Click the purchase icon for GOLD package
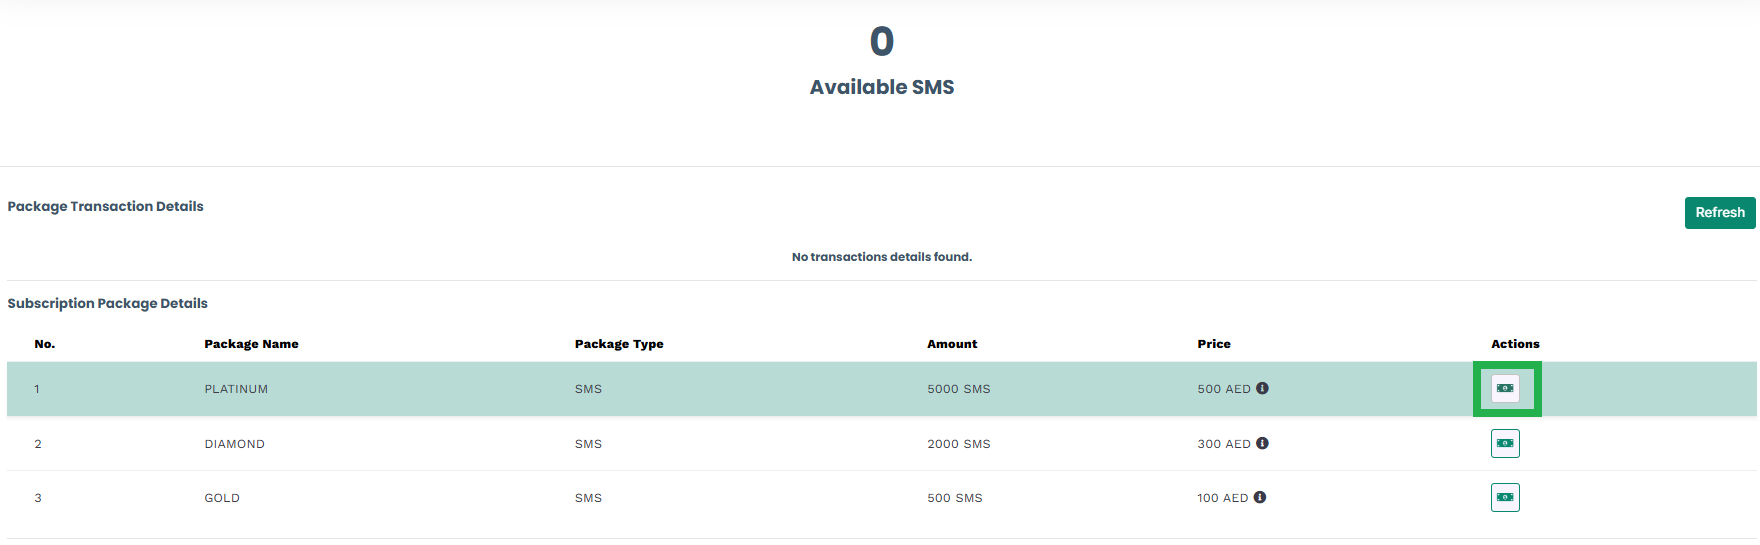Viewport: 1760px width, 545px height. [1505, 497]
